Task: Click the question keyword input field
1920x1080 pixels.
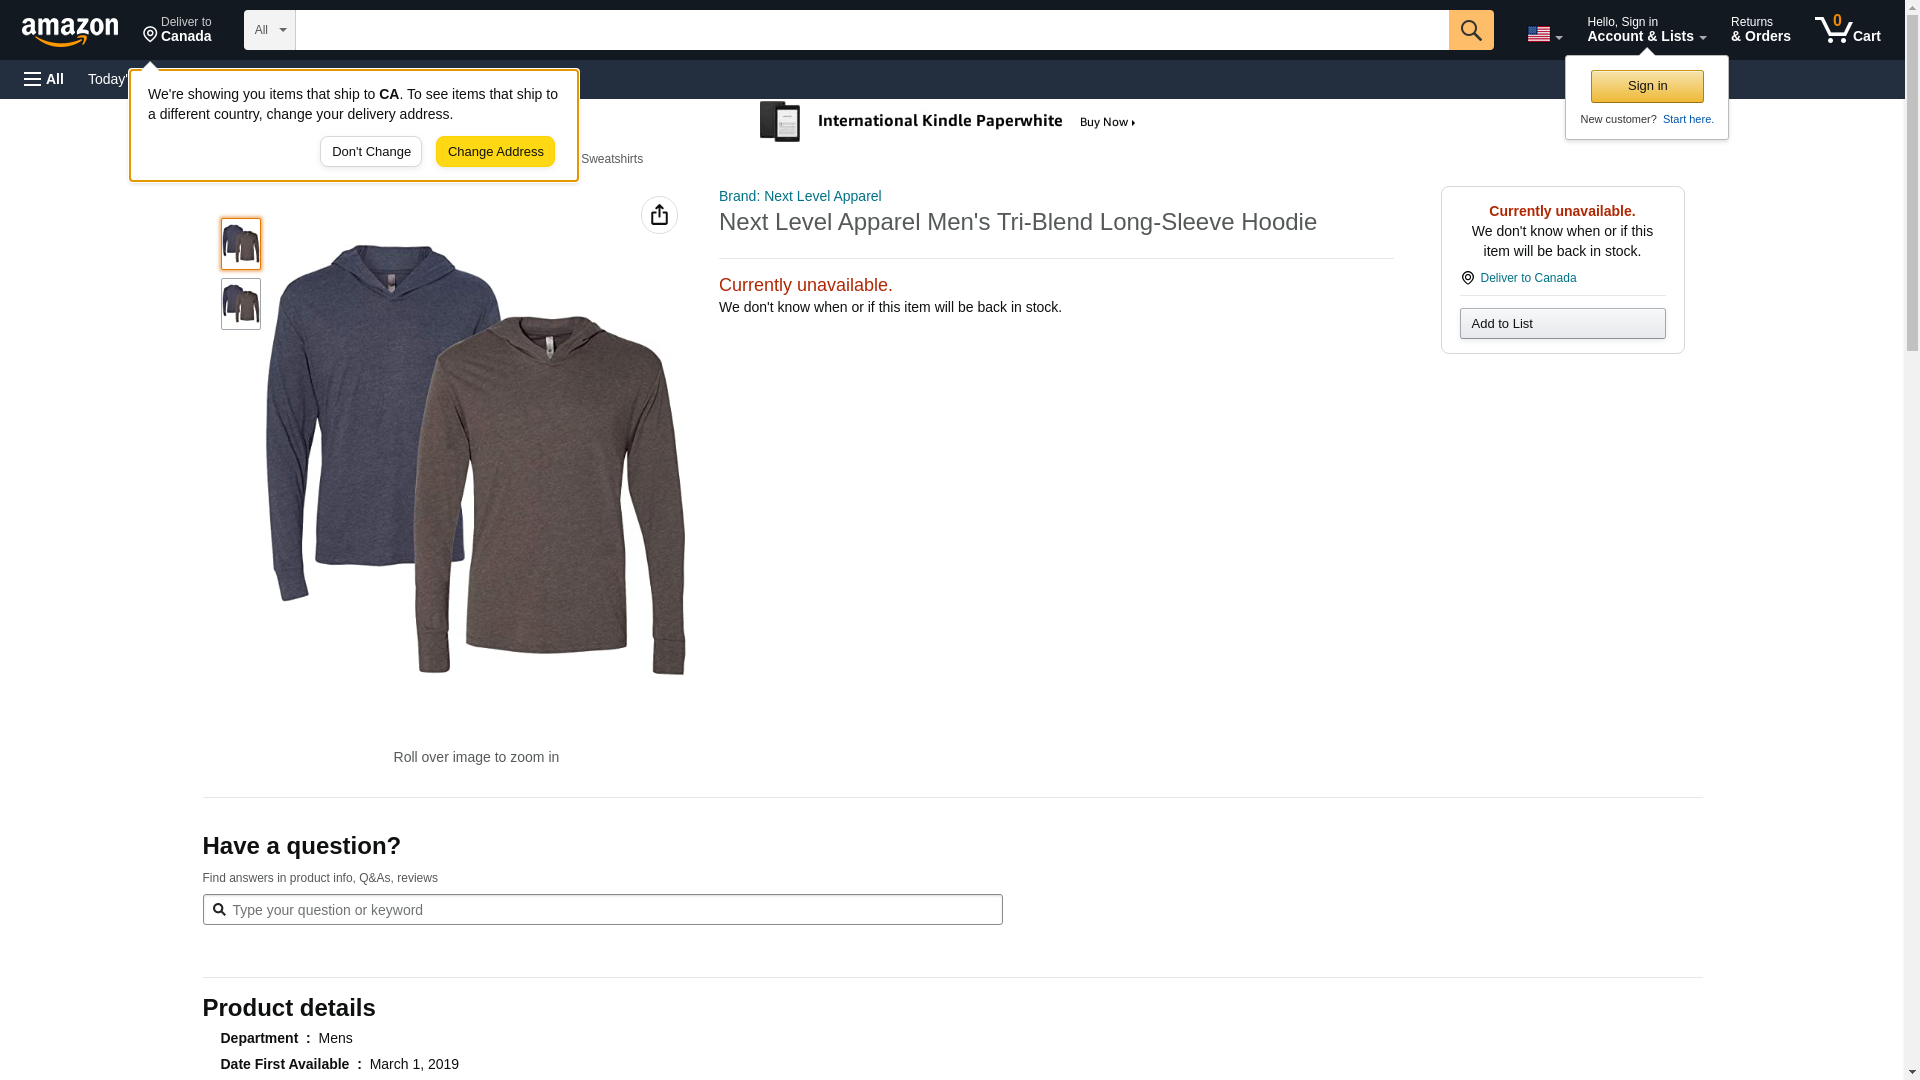Action: click(602, 910)
